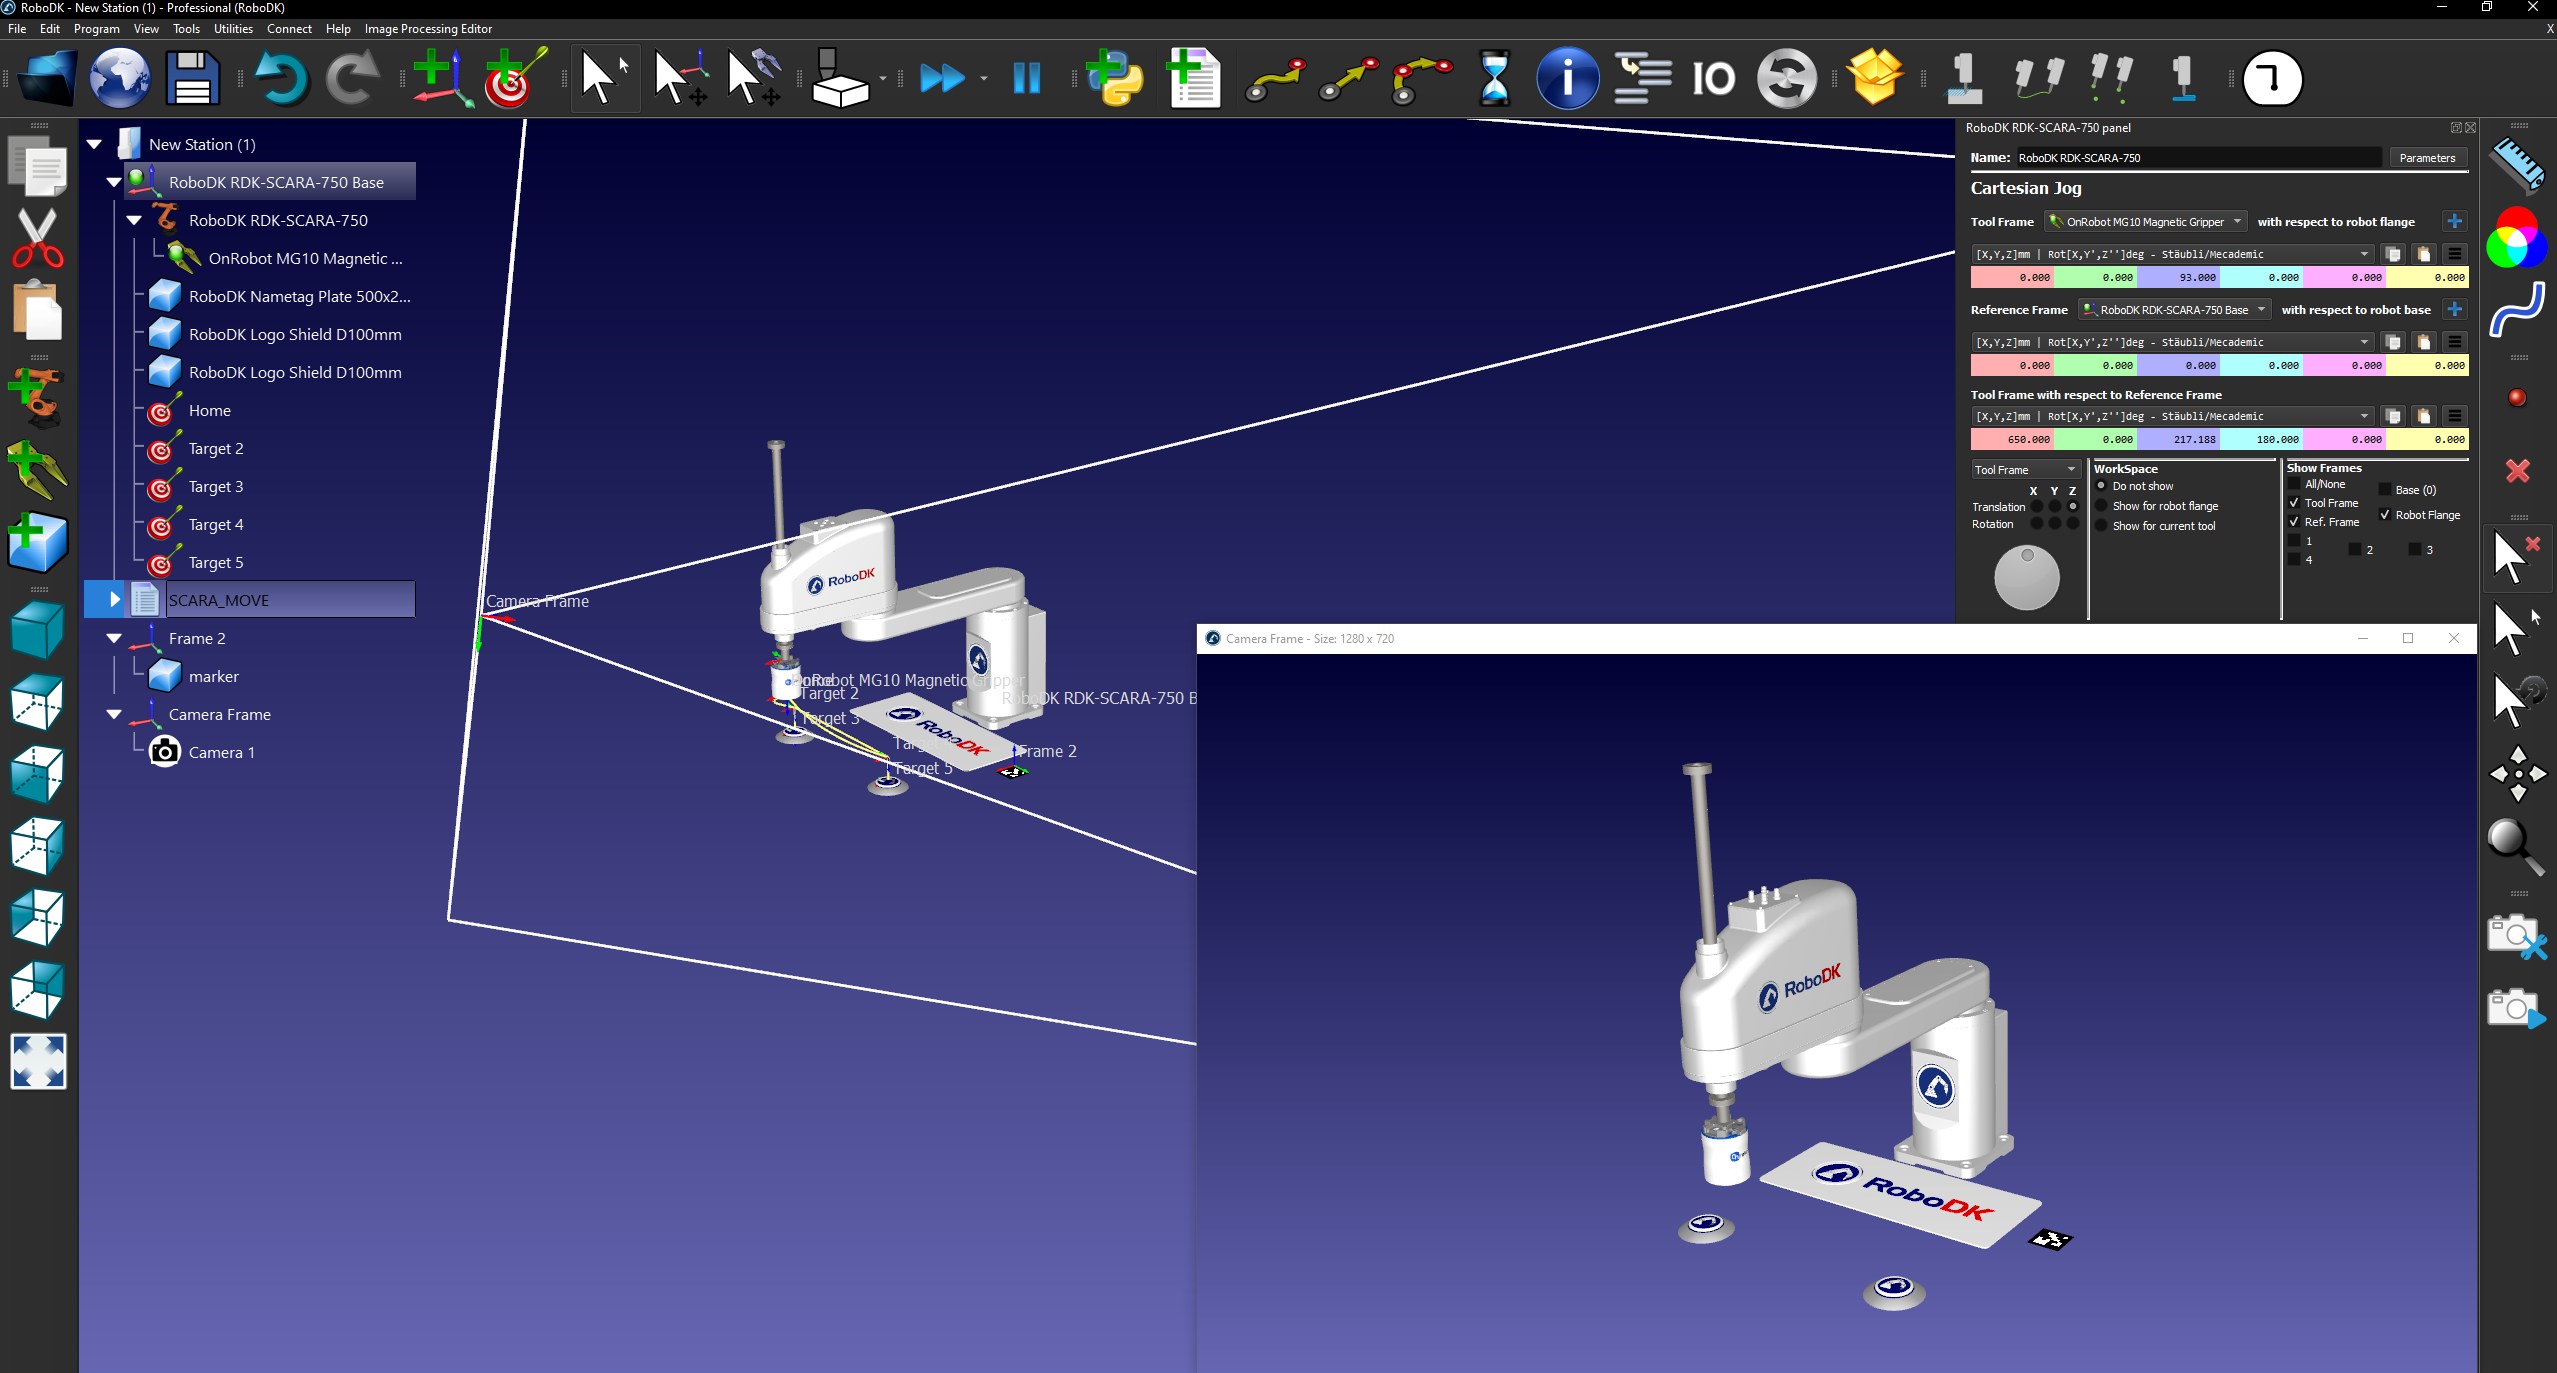Click the Collision check hourglass icon
The height and width of the screenshot is (1373, 2557).
(1494, 78)
